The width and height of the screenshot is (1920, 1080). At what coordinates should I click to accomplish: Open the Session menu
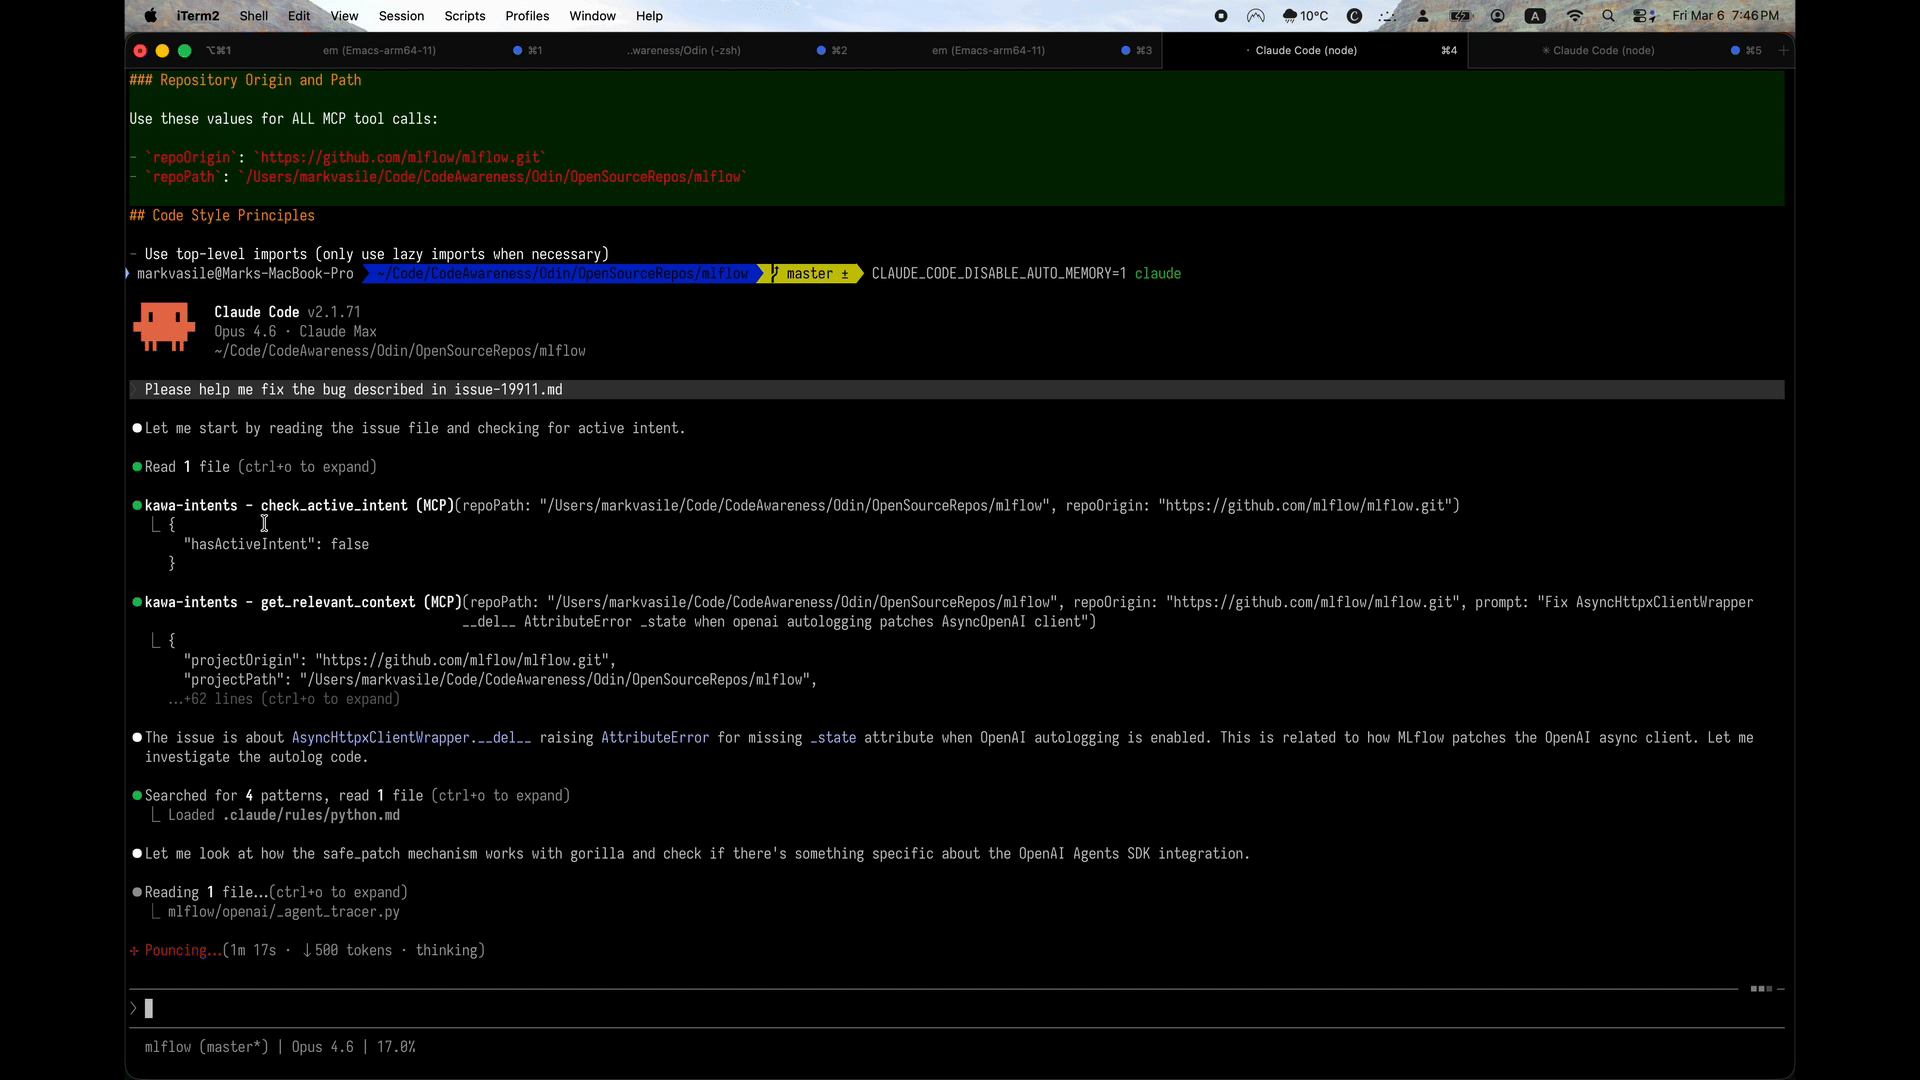401,16
